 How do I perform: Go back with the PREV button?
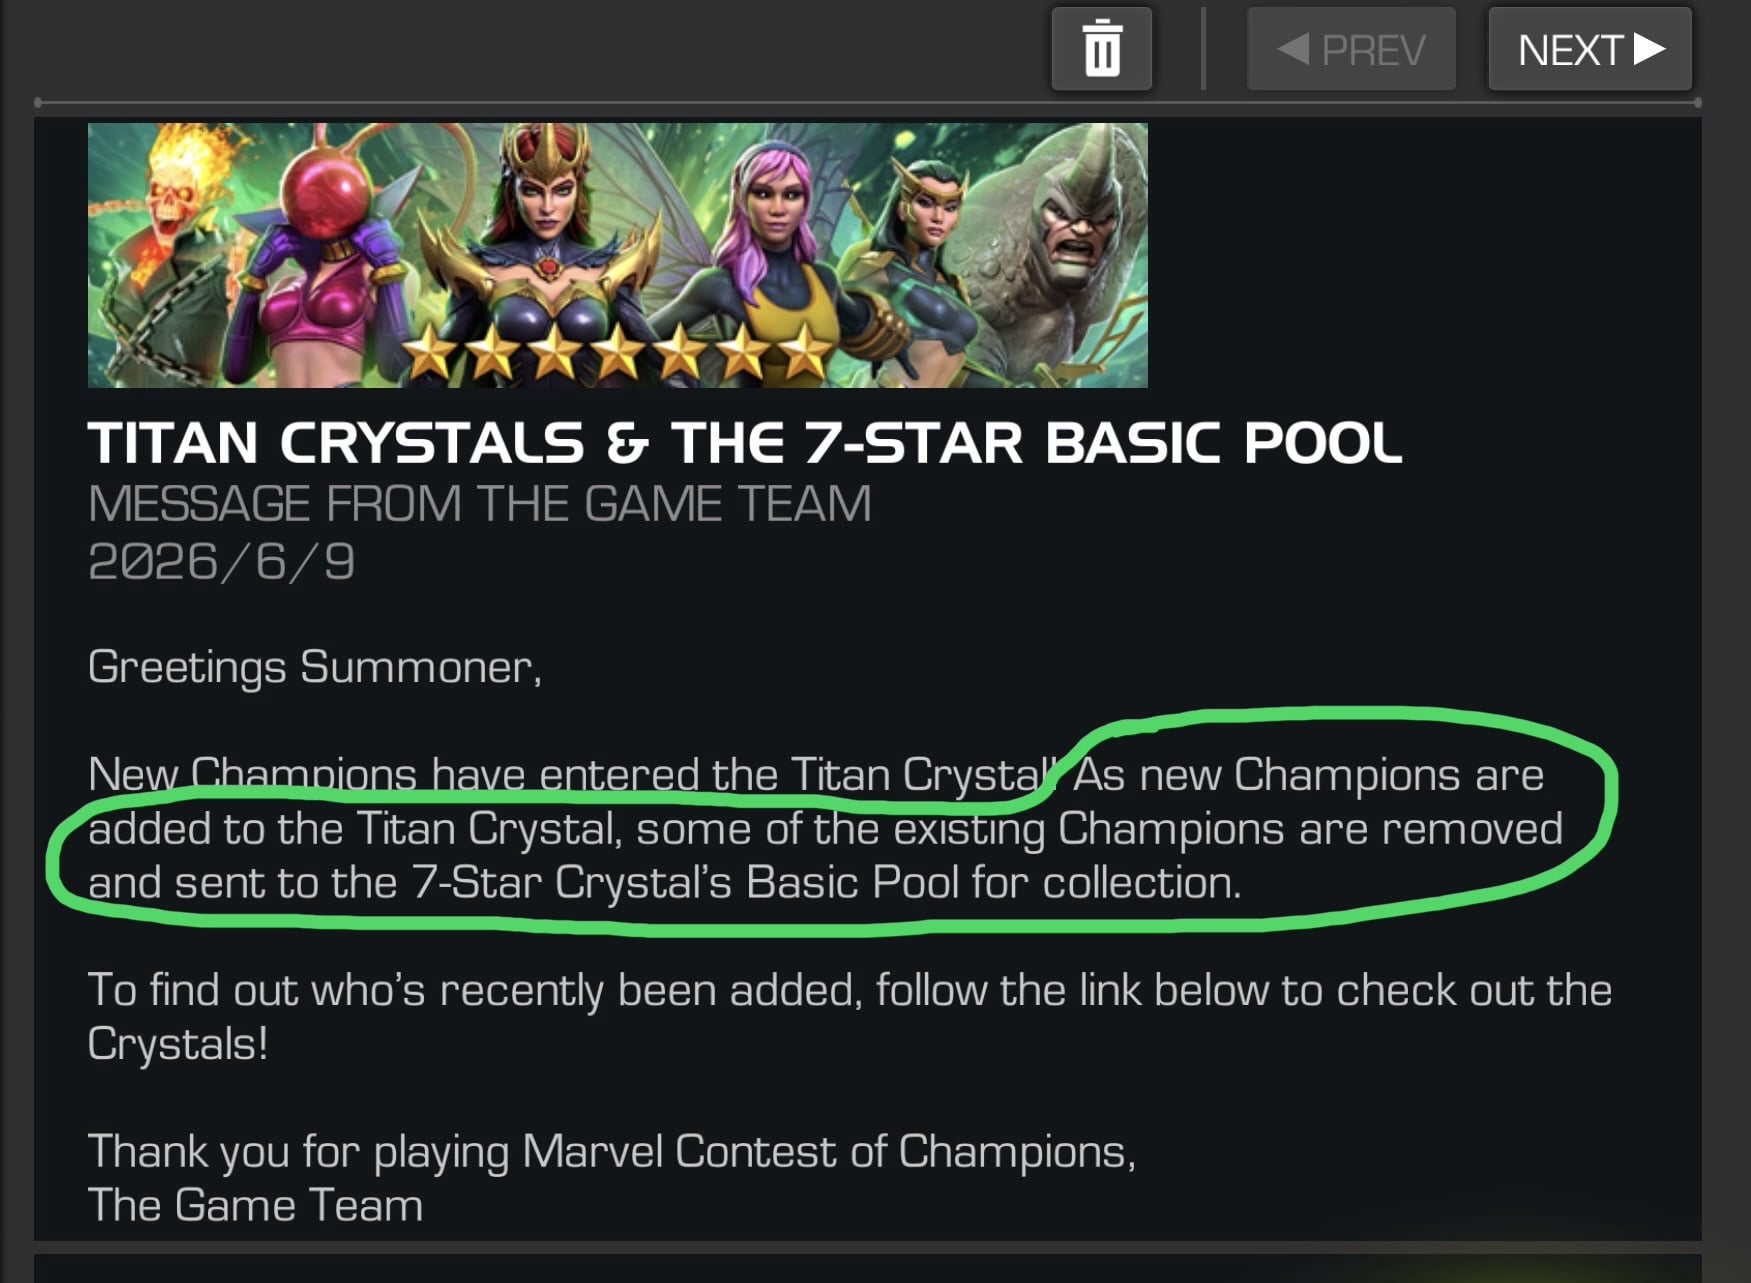coord(1350,49)
